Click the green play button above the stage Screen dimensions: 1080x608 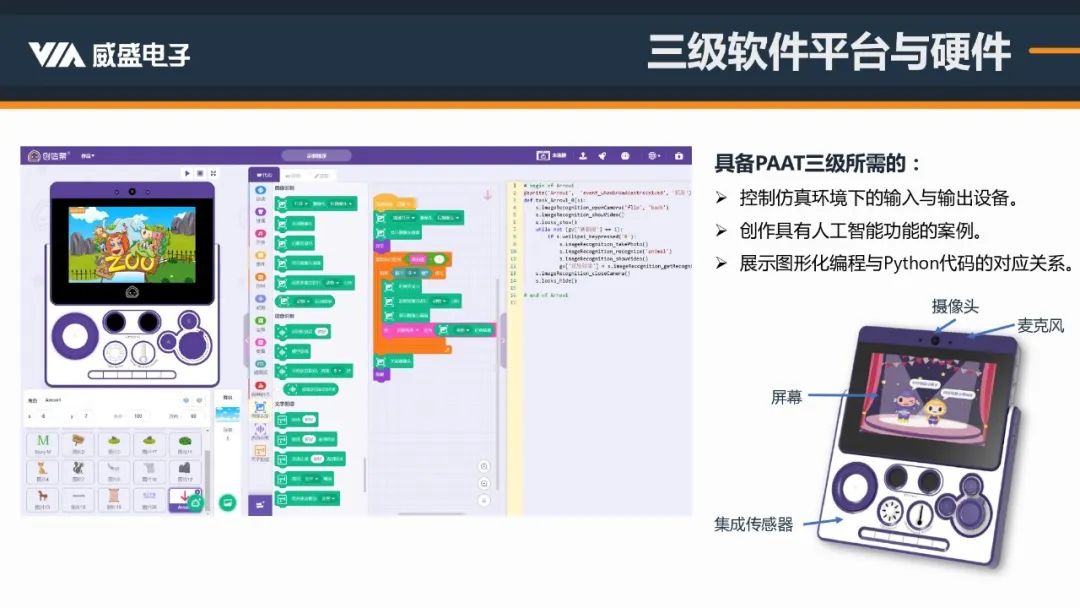[186, 173]
